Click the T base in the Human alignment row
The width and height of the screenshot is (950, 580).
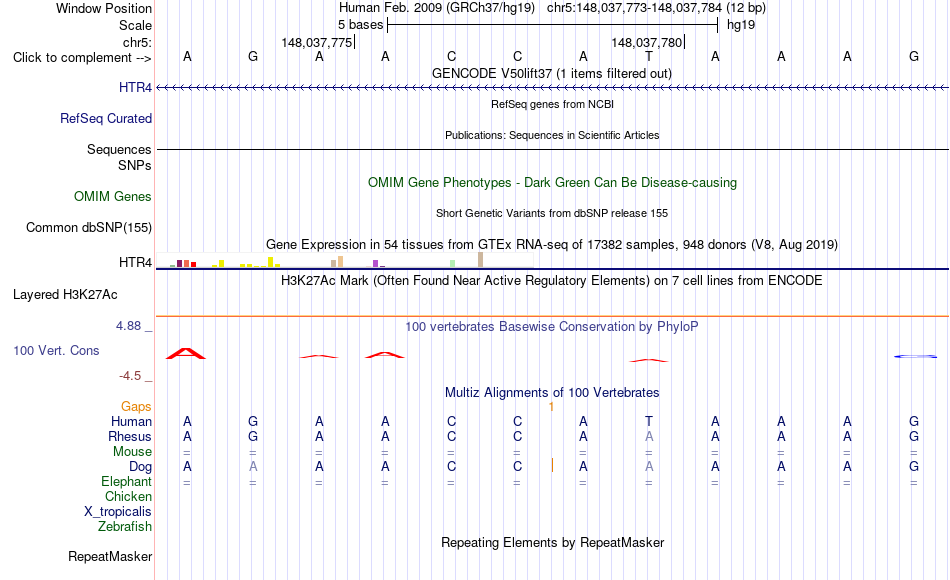click(649, 421)
